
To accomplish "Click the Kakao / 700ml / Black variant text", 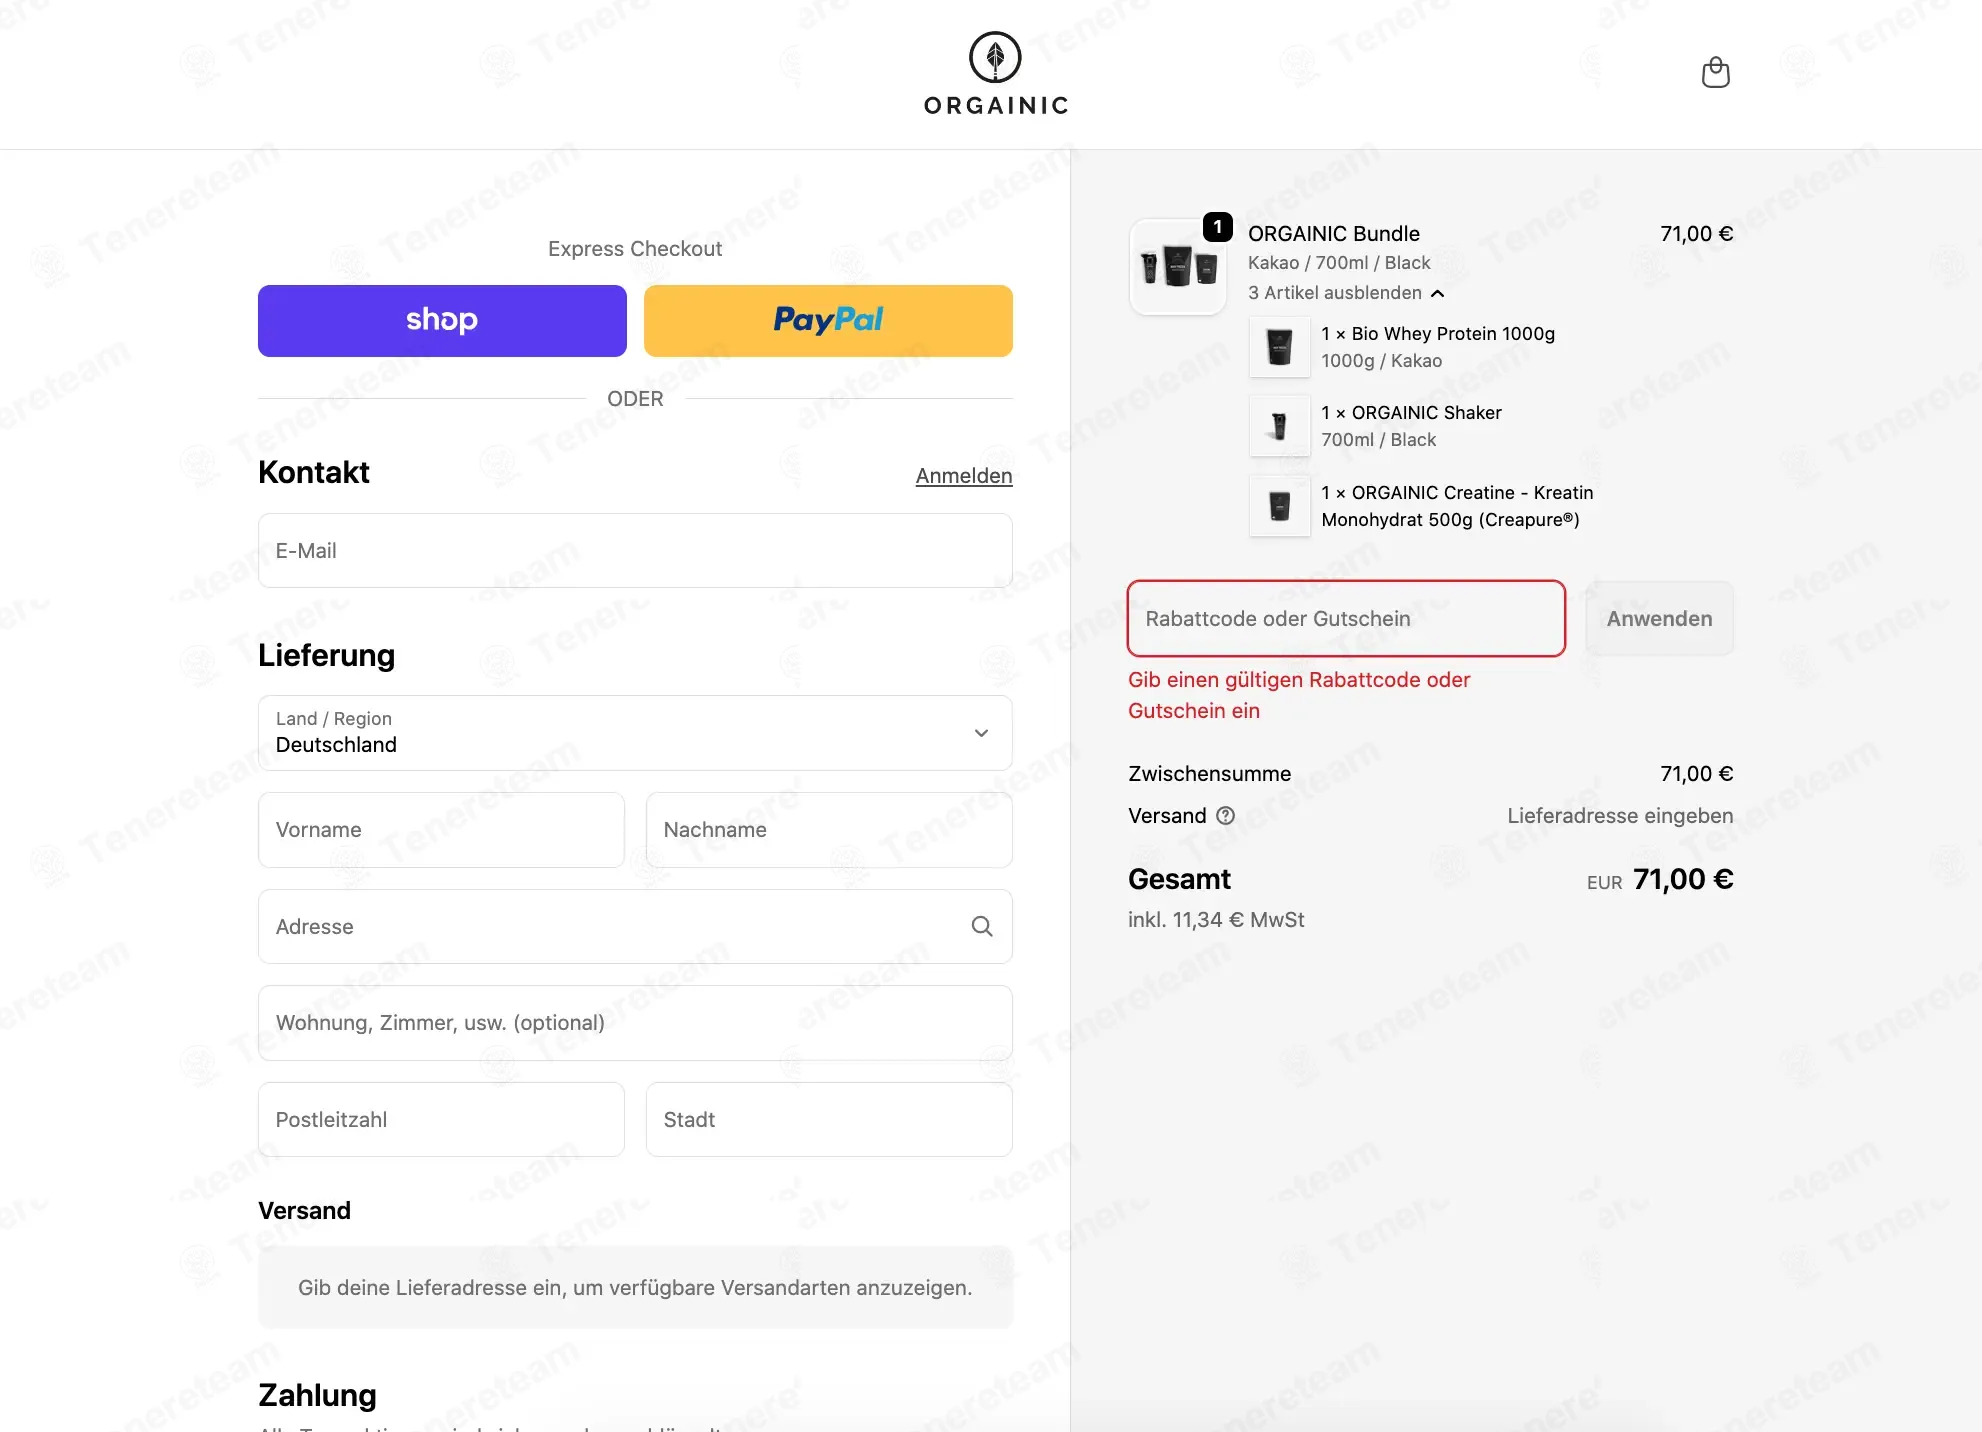I will (1339, 263).
